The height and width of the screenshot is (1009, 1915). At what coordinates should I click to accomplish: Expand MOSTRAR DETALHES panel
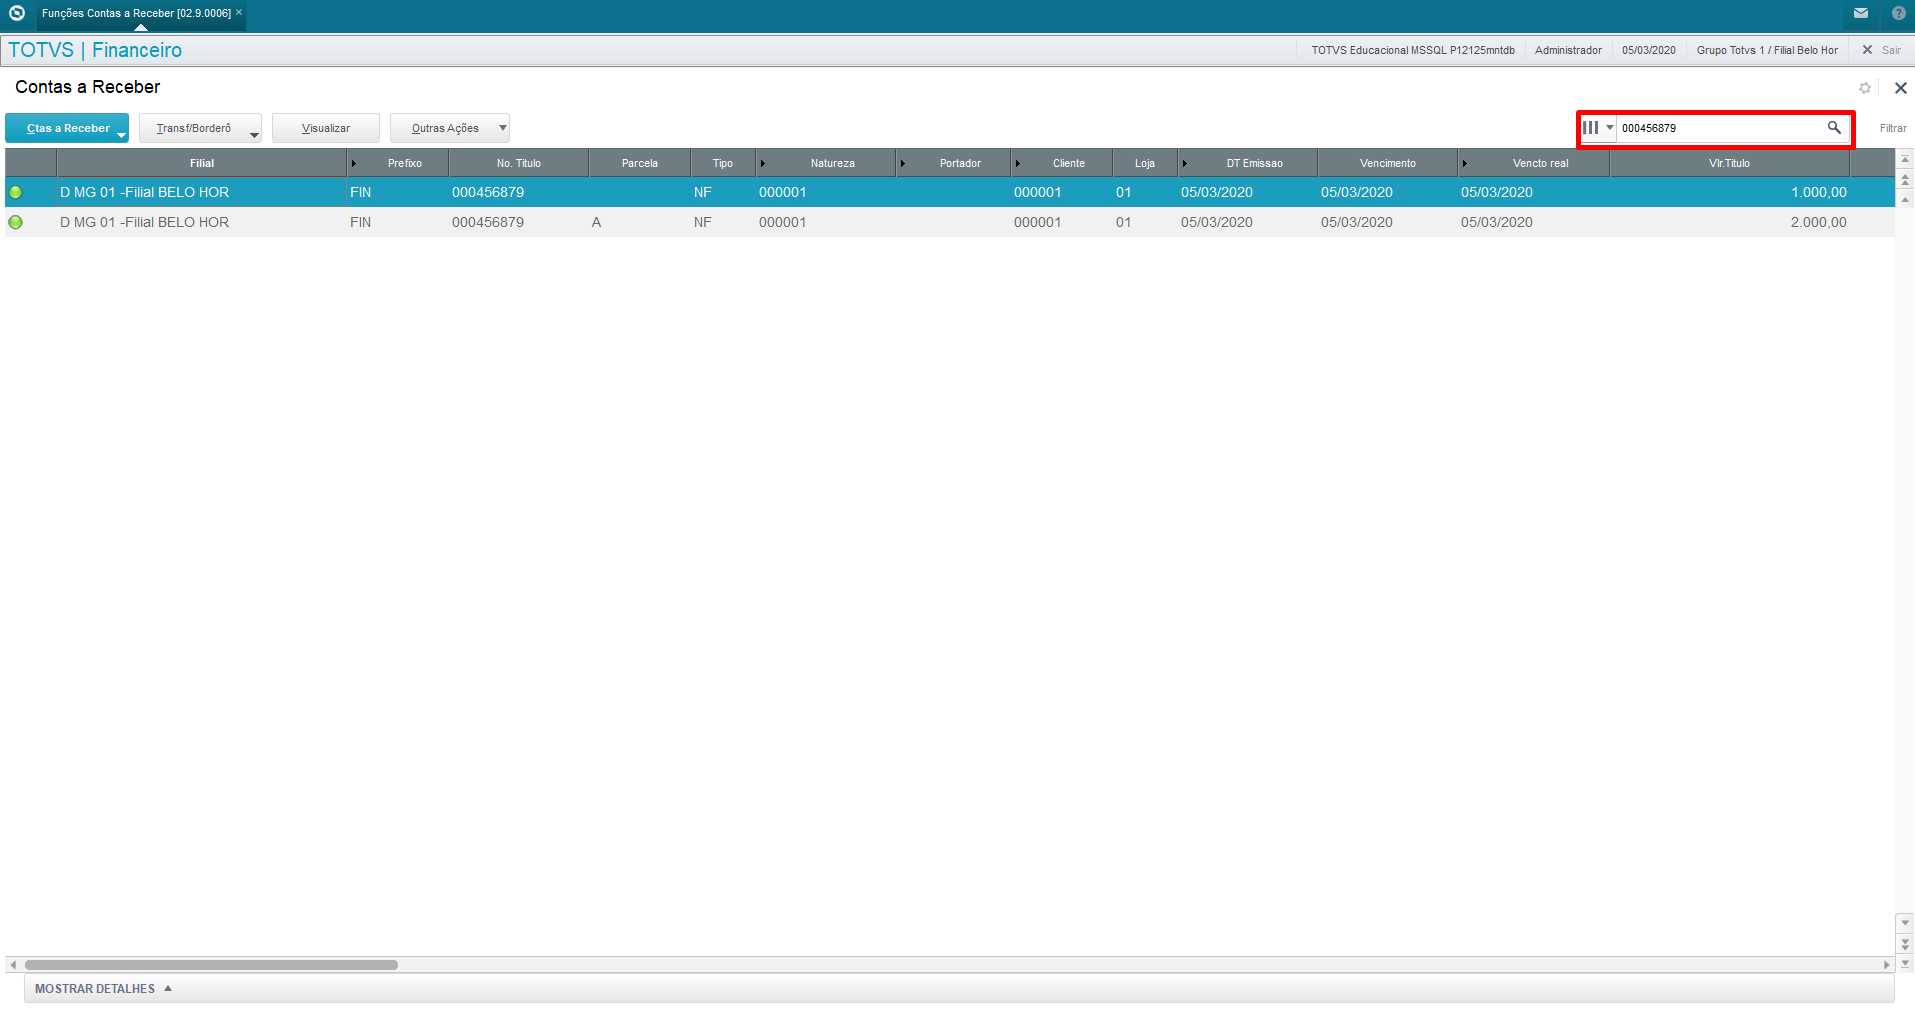tap(104, 989)
